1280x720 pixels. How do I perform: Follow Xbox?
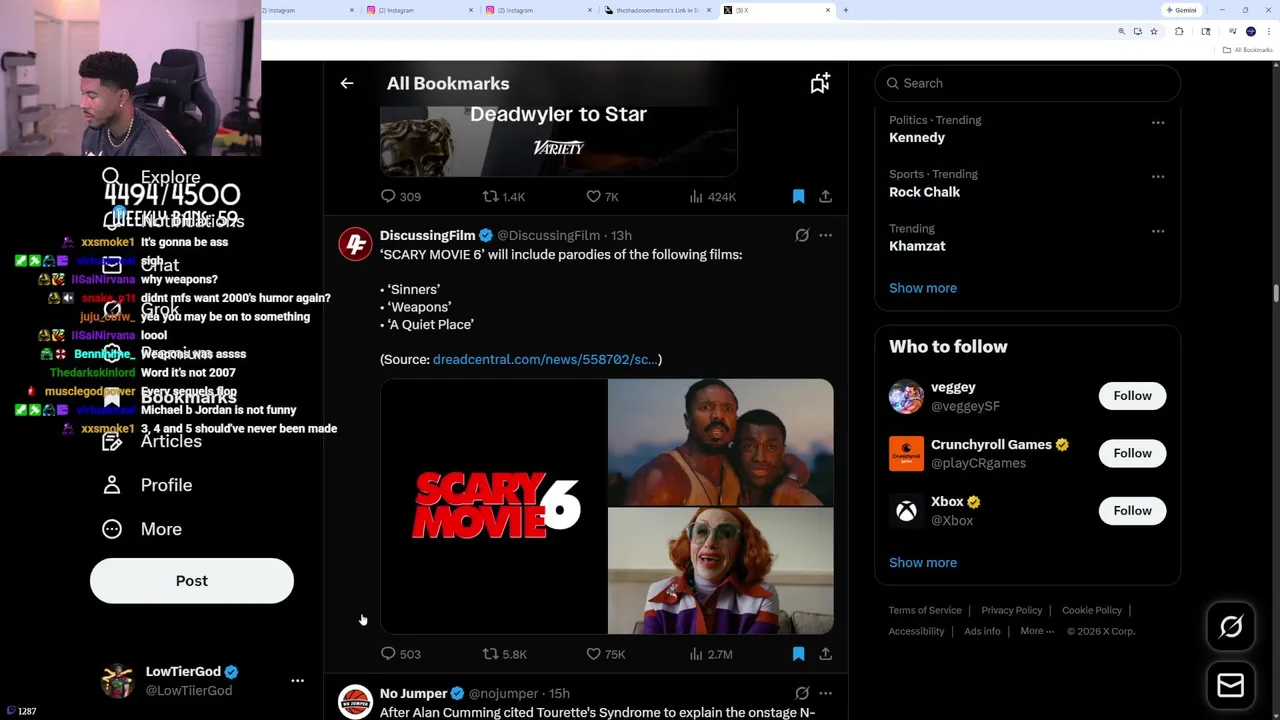point(1132,511)
